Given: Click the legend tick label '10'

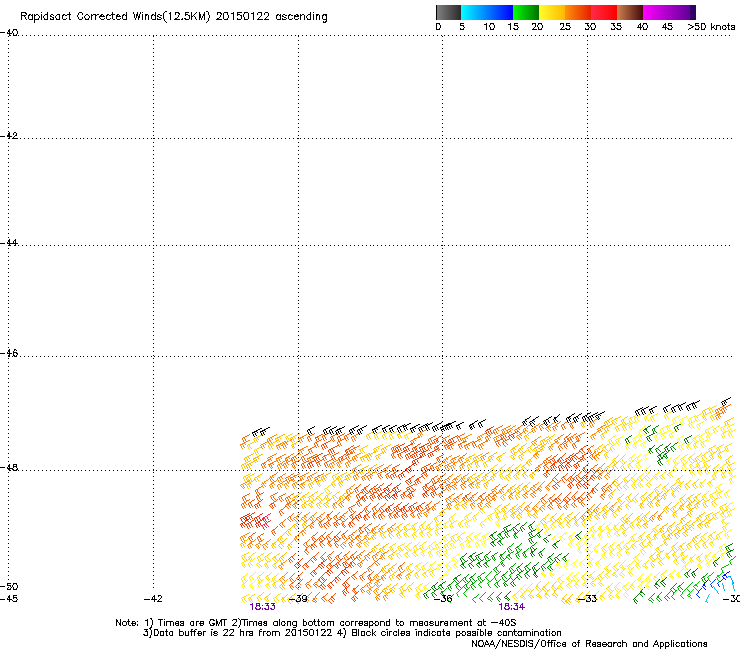Looking at the screenshot, I should click(x=489, y=27).
